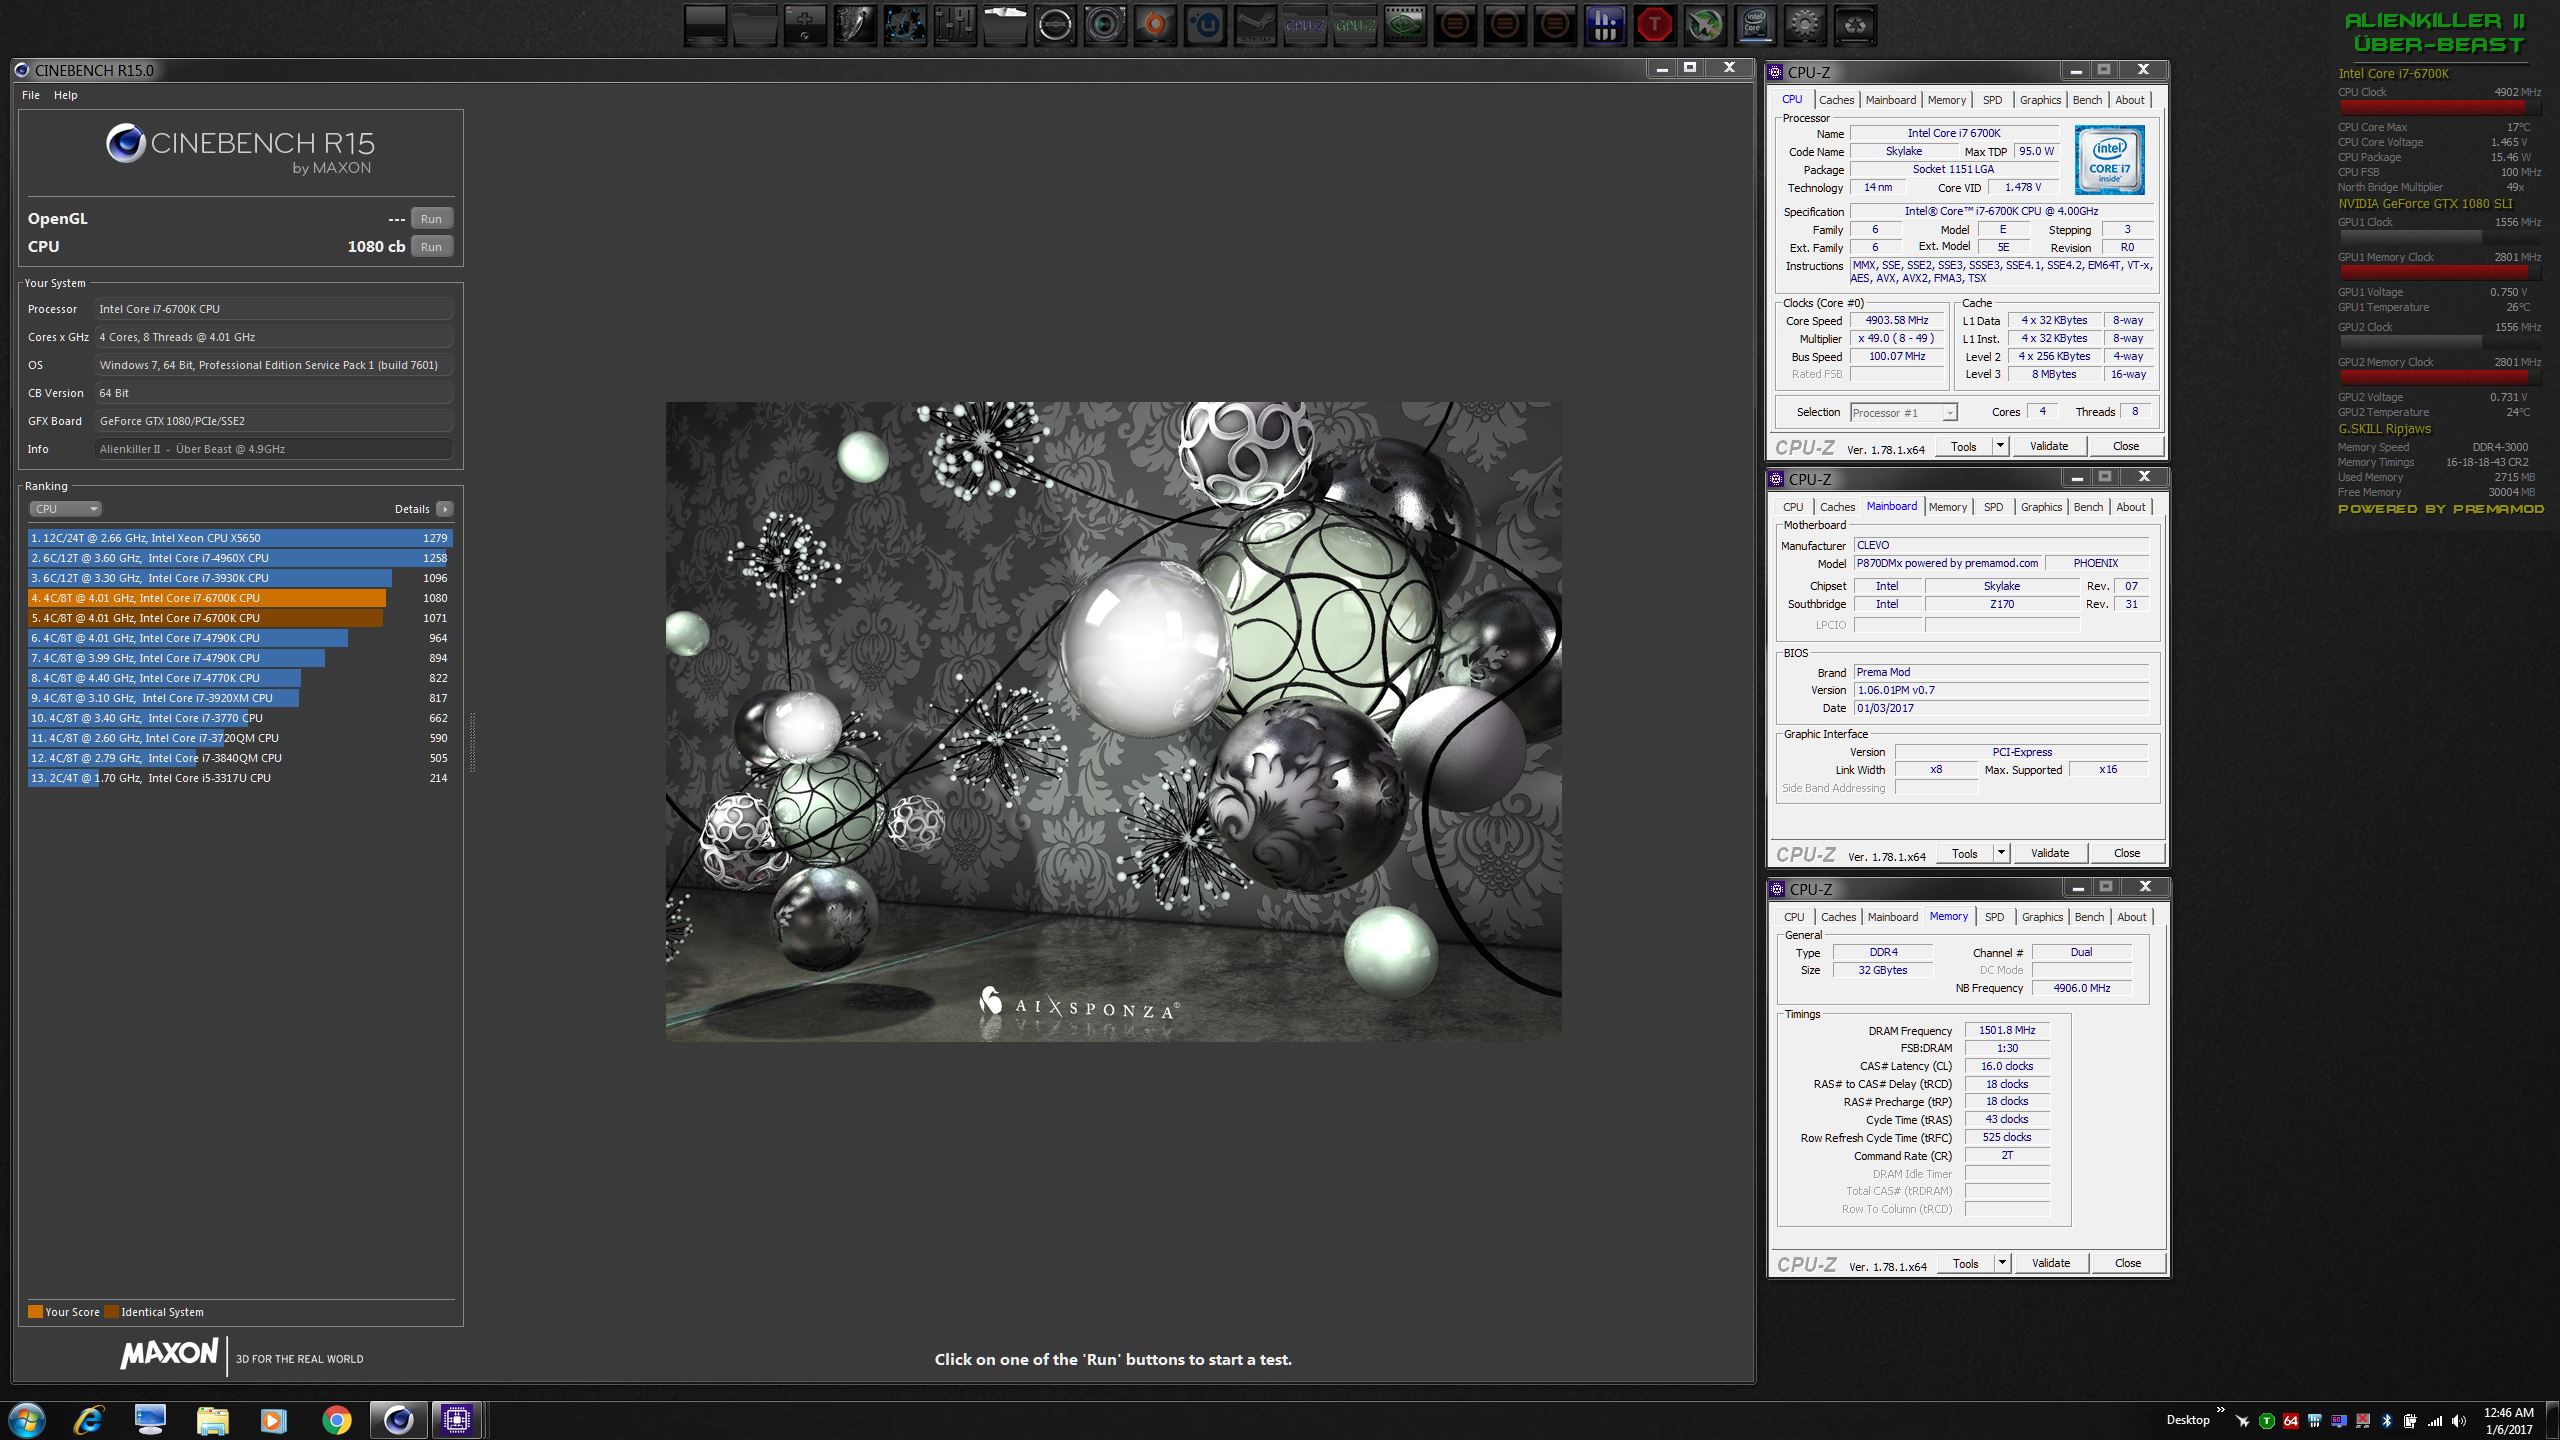The image size is (2560, 1440).
Task: Open the CPU ranking type dropdown in Cinebench
Action: 65,509
